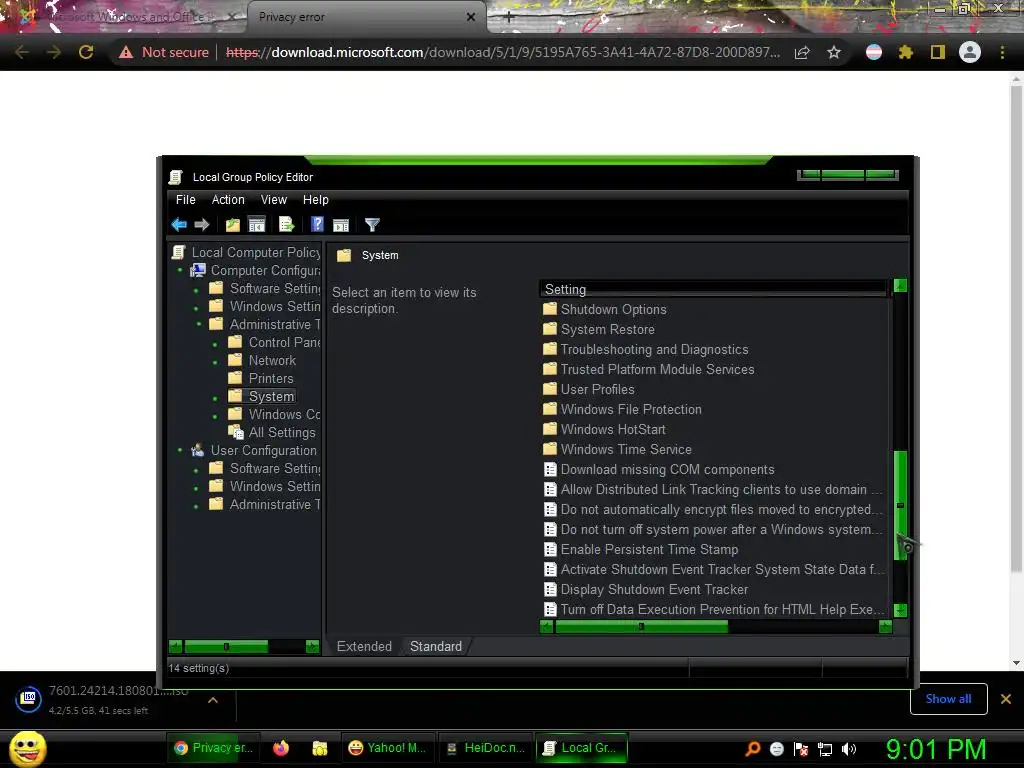Screen dimensions: 1024x768
Task: Expand the Control Panel tree node
Action: [x=215, y=344]
